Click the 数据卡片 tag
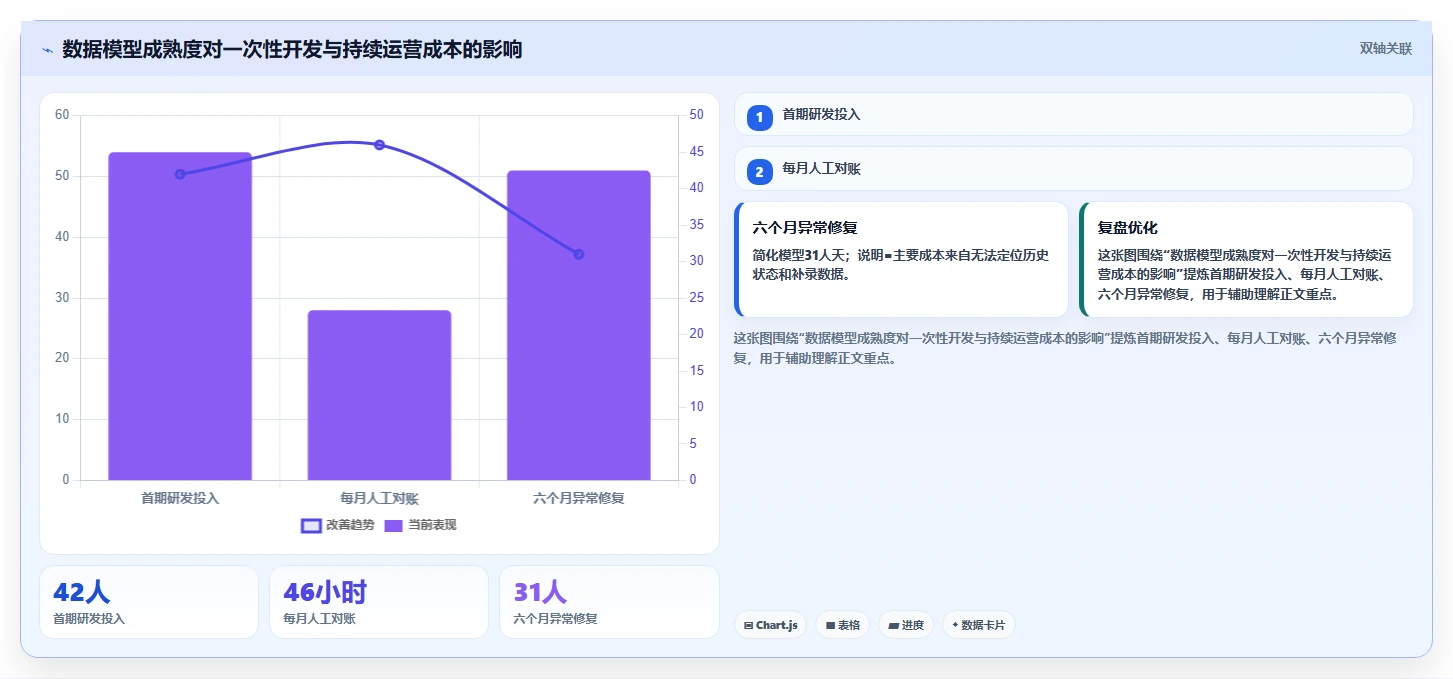Image resolution: width=1453 pixels, height=679 pixels. pyautogui.click(x=979, y=625)
